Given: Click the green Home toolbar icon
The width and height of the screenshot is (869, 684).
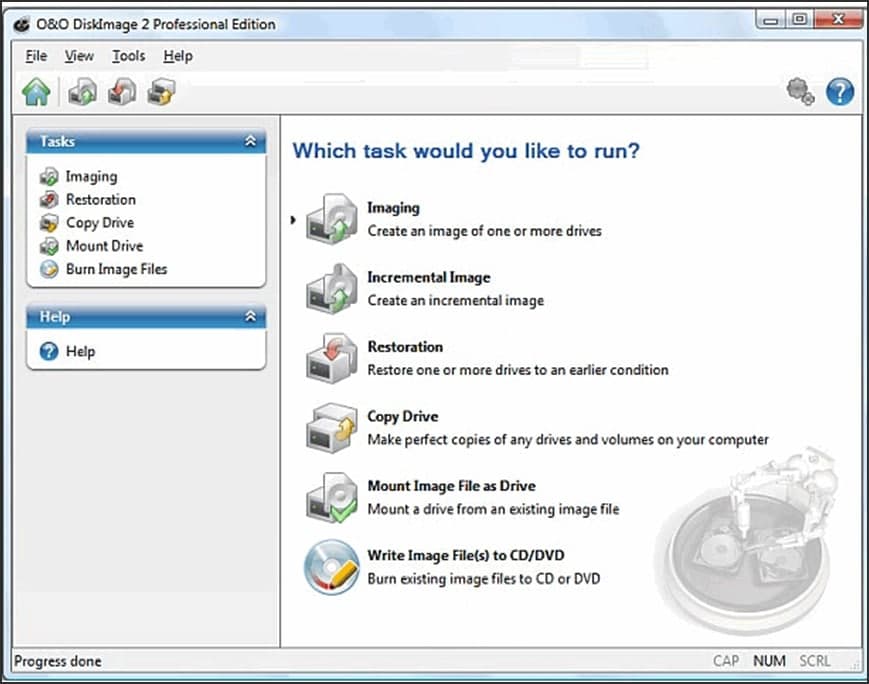Looking at the screenshot, I should tap(38, 92).
